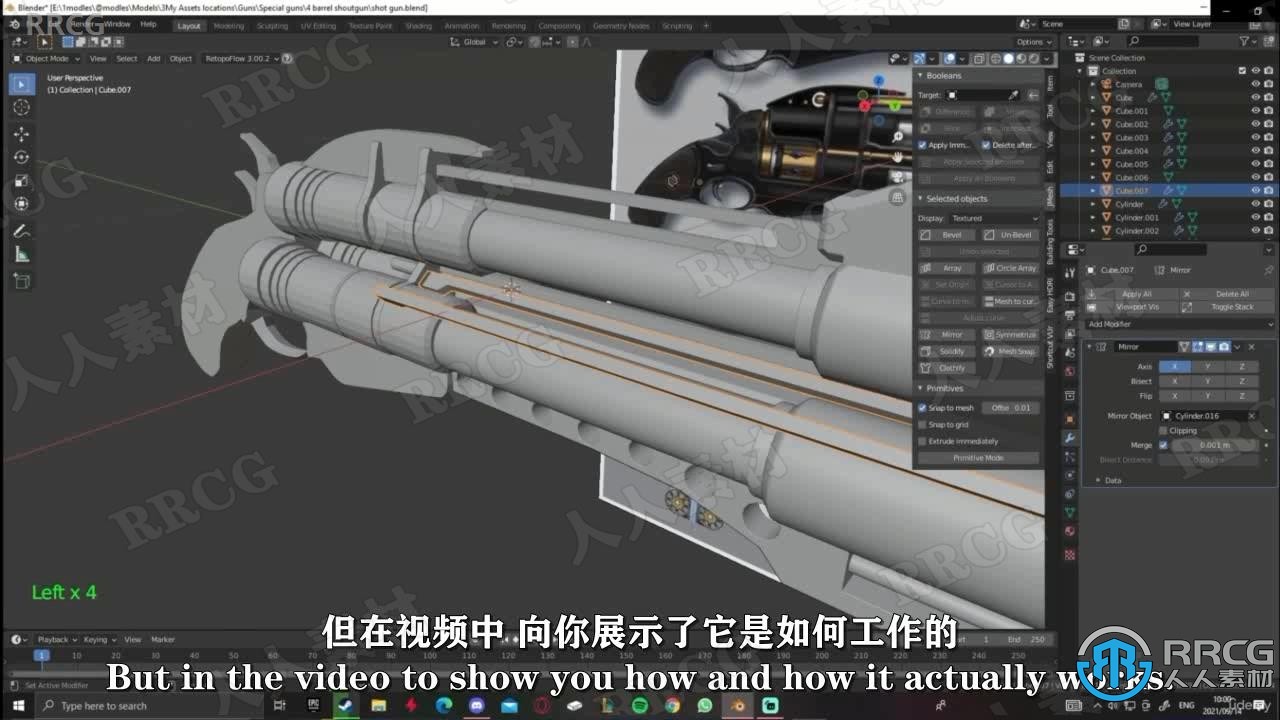The width and height of the screenshot is (1280, 720).
Task: Open the Window menu
Action: pos(117,23)
